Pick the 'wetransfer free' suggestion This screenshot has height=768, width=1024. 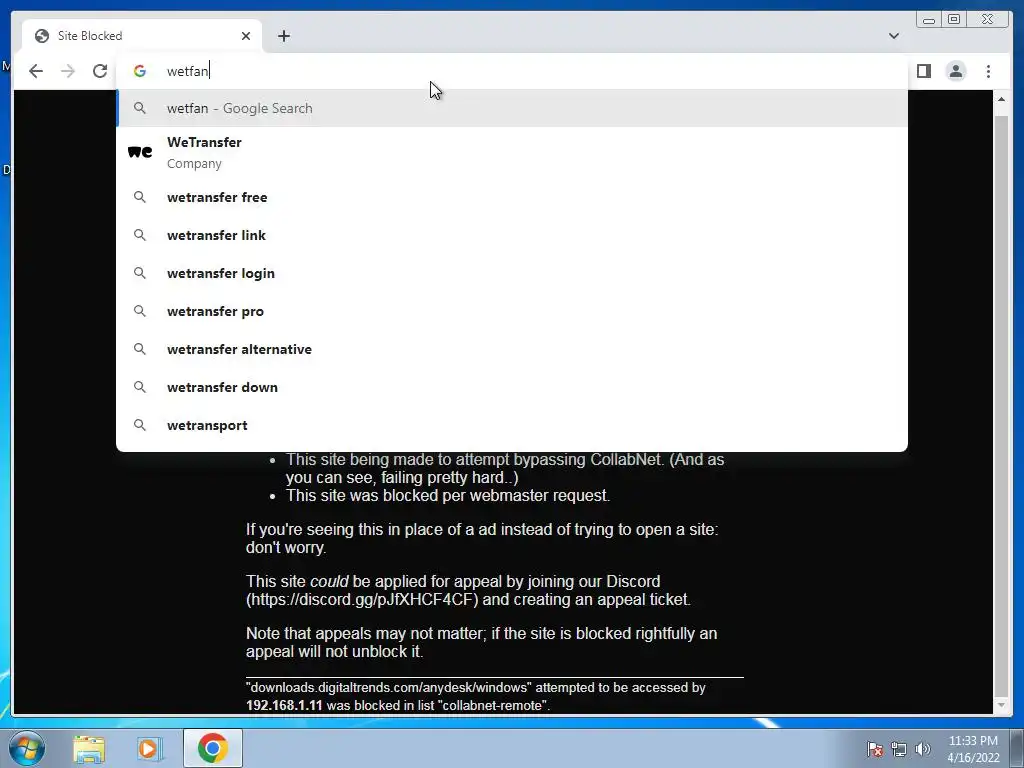pyautogui.click(x=512, y=197)
